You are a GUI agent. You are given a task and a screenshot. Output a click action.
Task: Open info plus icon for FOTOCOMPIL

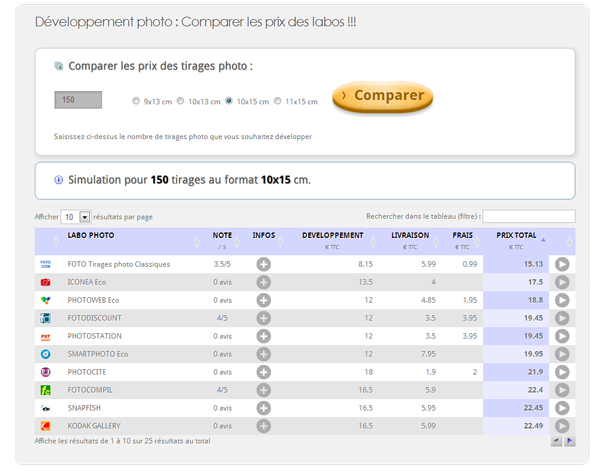[263, 390]
